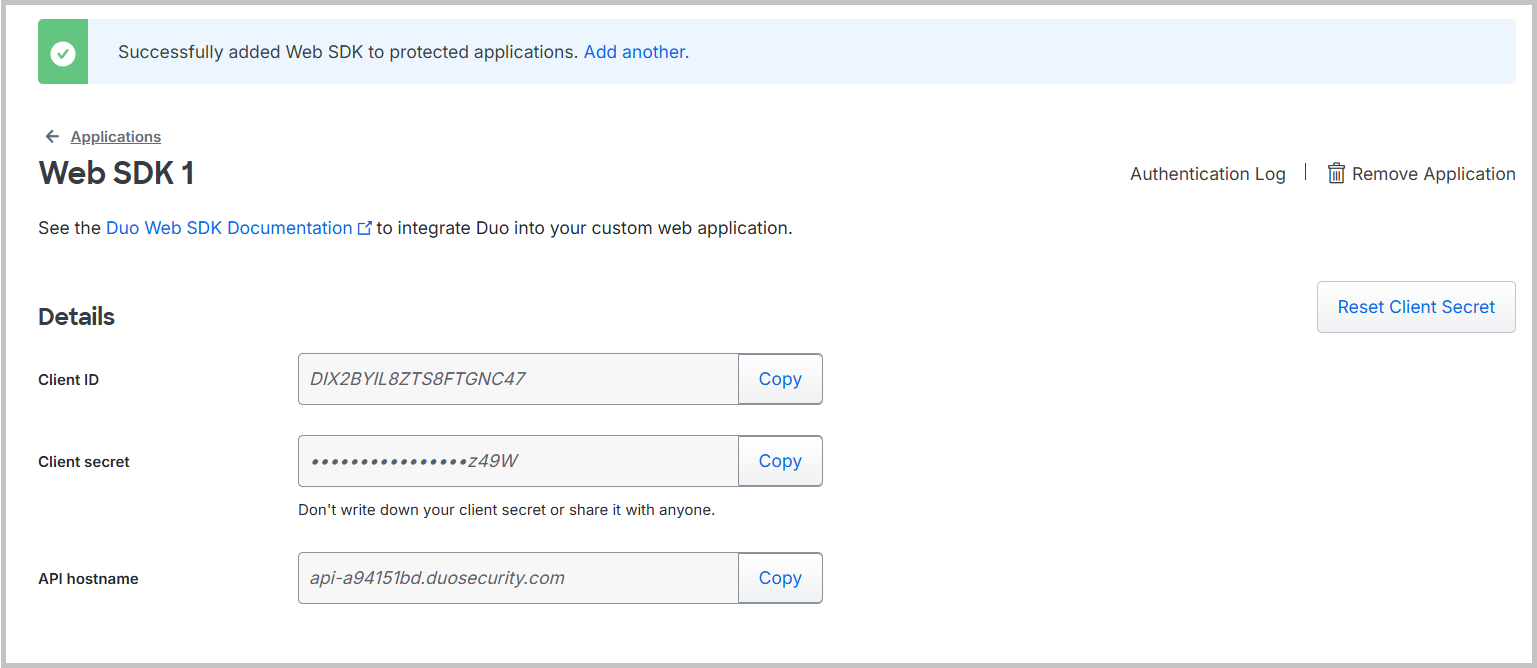Open the Authentication Log
This screenshot has height=668, width=1537.
pyautogui.click(x=1207, y=174)
